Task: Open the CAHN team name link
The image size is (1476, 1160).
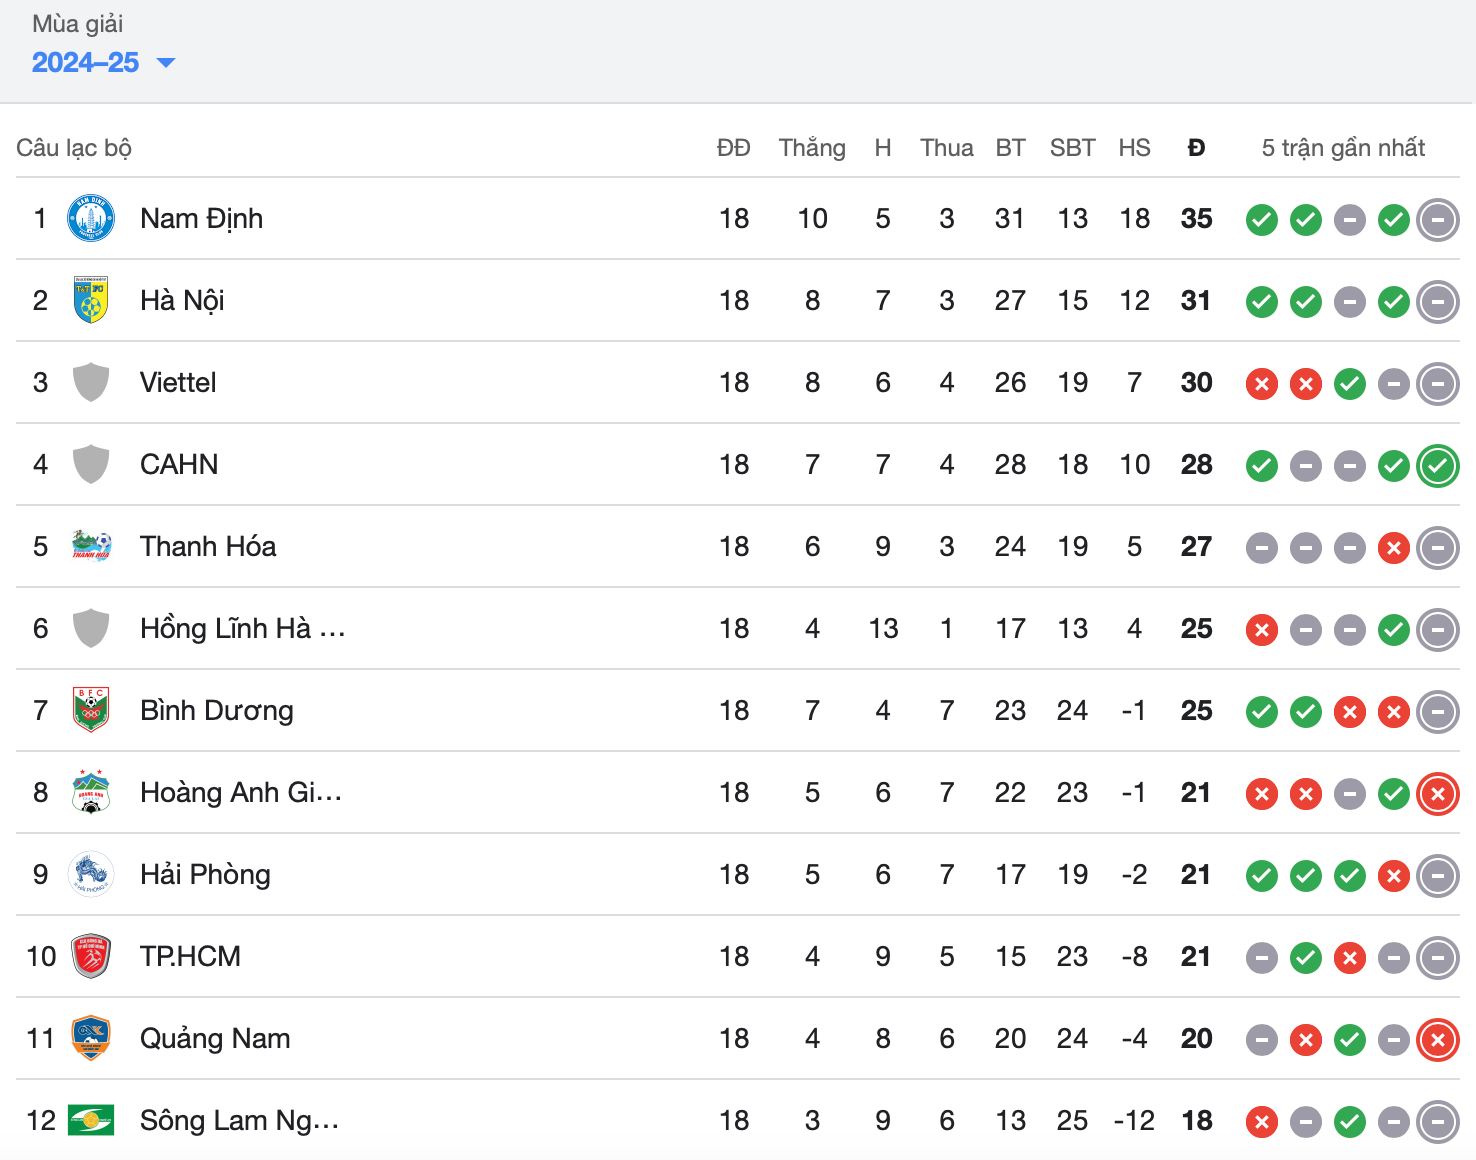Action: coord(179,464)
